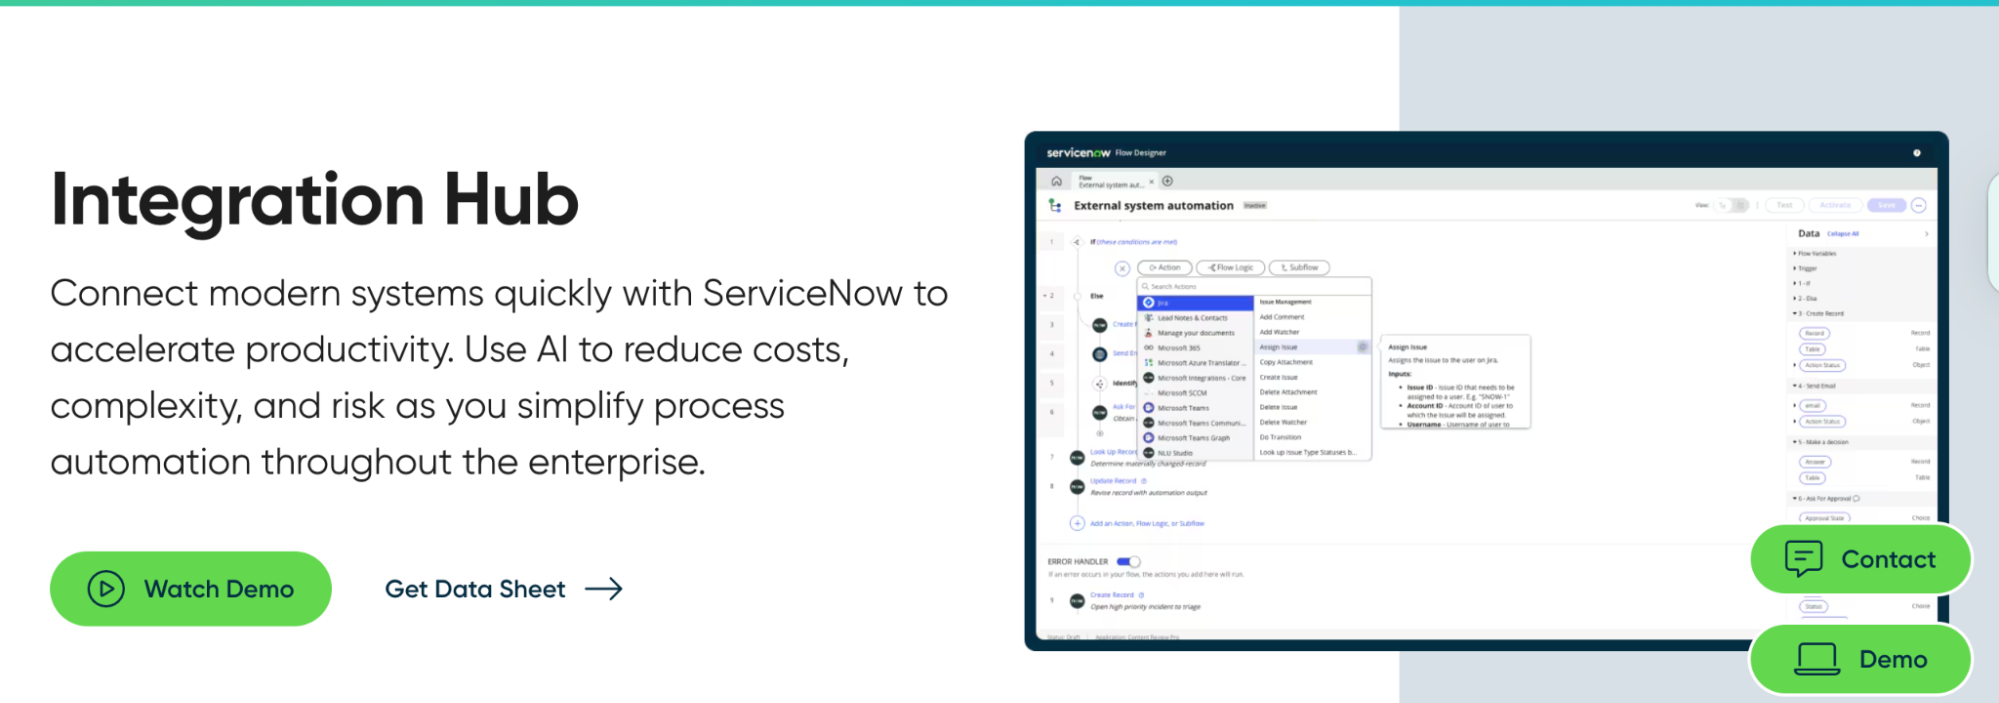The width and height of the screenshot is (1999, 703).
Task: Click the green Demo button
Action: click(1860, 659)
